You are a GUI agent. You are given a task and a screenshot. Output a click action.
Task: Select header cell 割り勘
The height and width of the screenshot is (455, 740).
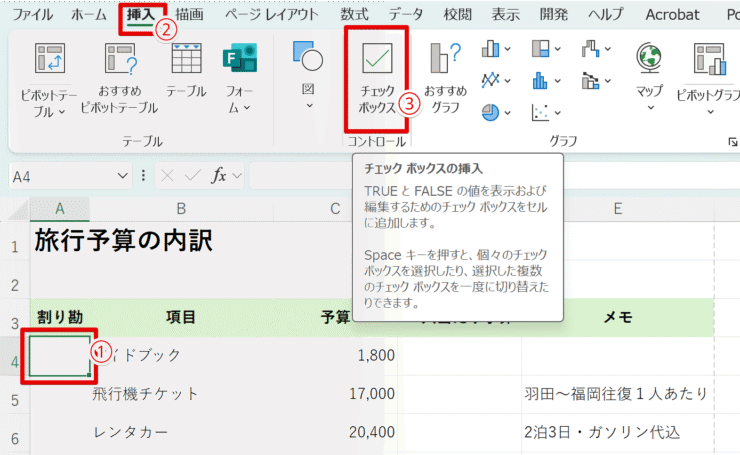tap(60, 317)
